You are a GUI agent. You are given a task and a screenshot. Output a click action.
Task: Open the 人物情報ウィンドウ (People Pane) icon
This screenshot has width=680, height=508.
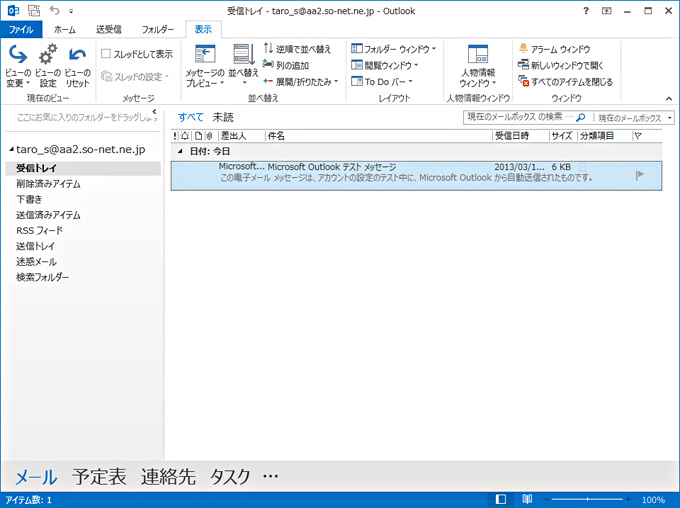[477, 56]
